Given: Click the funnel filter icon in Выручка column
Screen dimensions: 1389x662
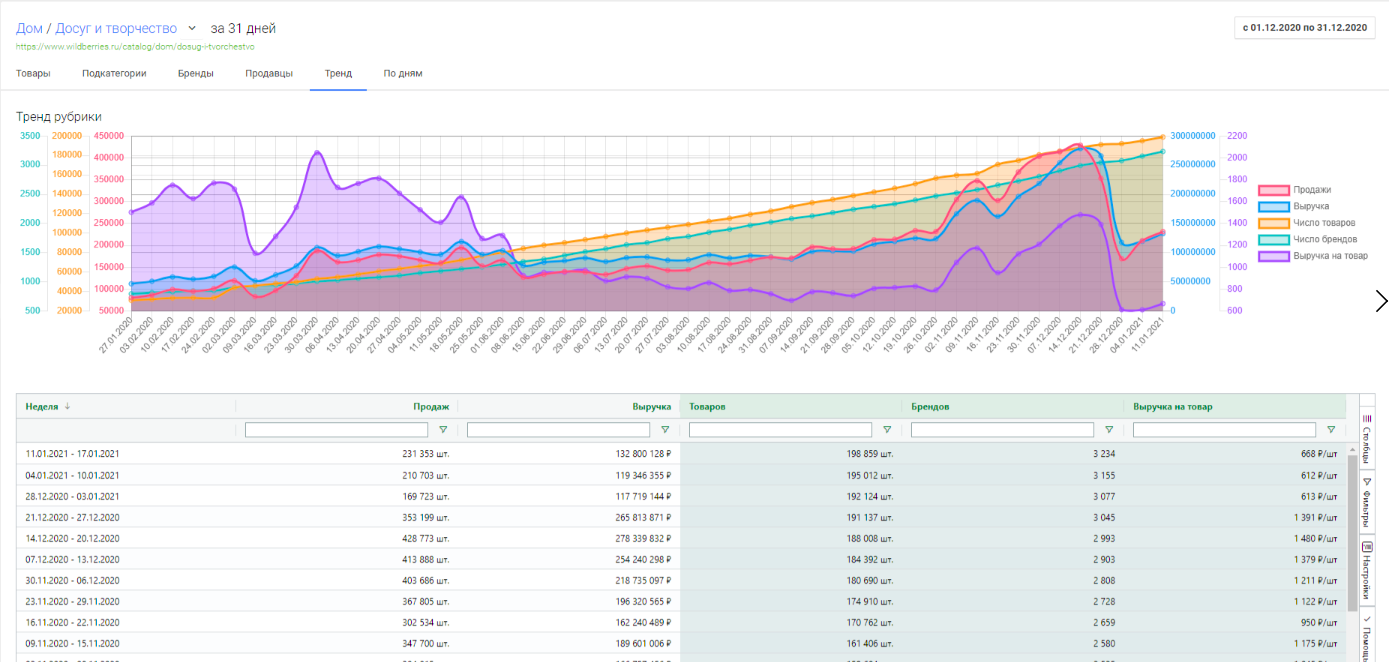Looking at the screenshot, I should (x=664, y=429).
